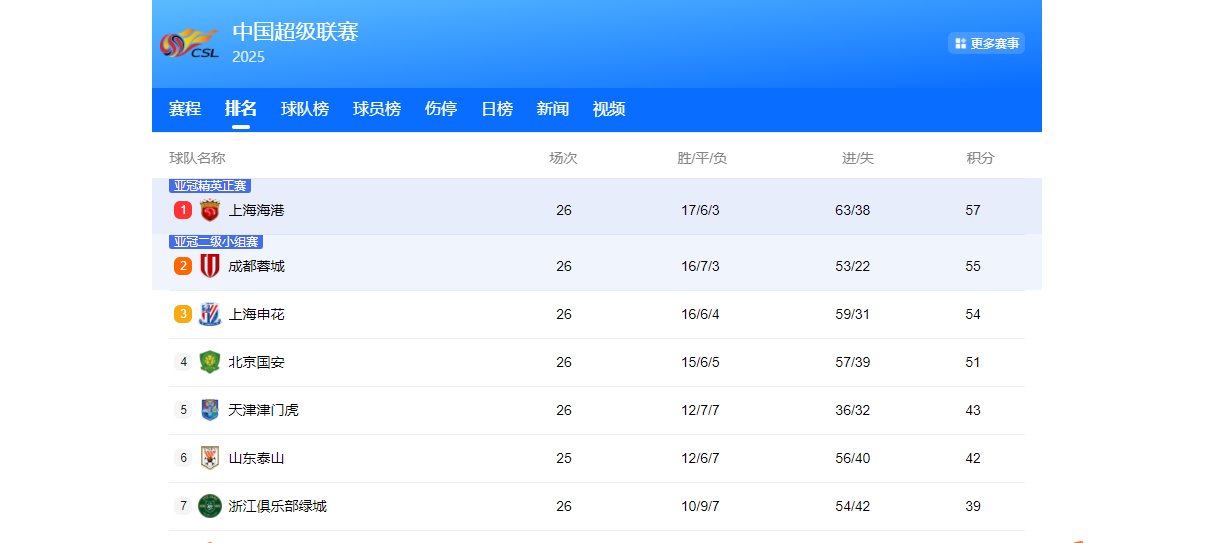Click the 球队名称 column header

pos(197,158)
